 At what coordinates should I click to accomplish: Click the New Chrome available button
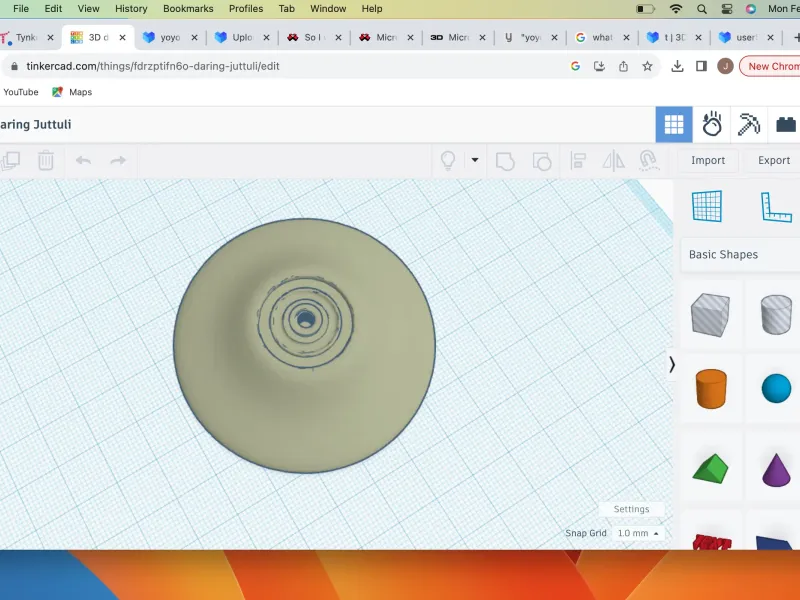[770, 66]
